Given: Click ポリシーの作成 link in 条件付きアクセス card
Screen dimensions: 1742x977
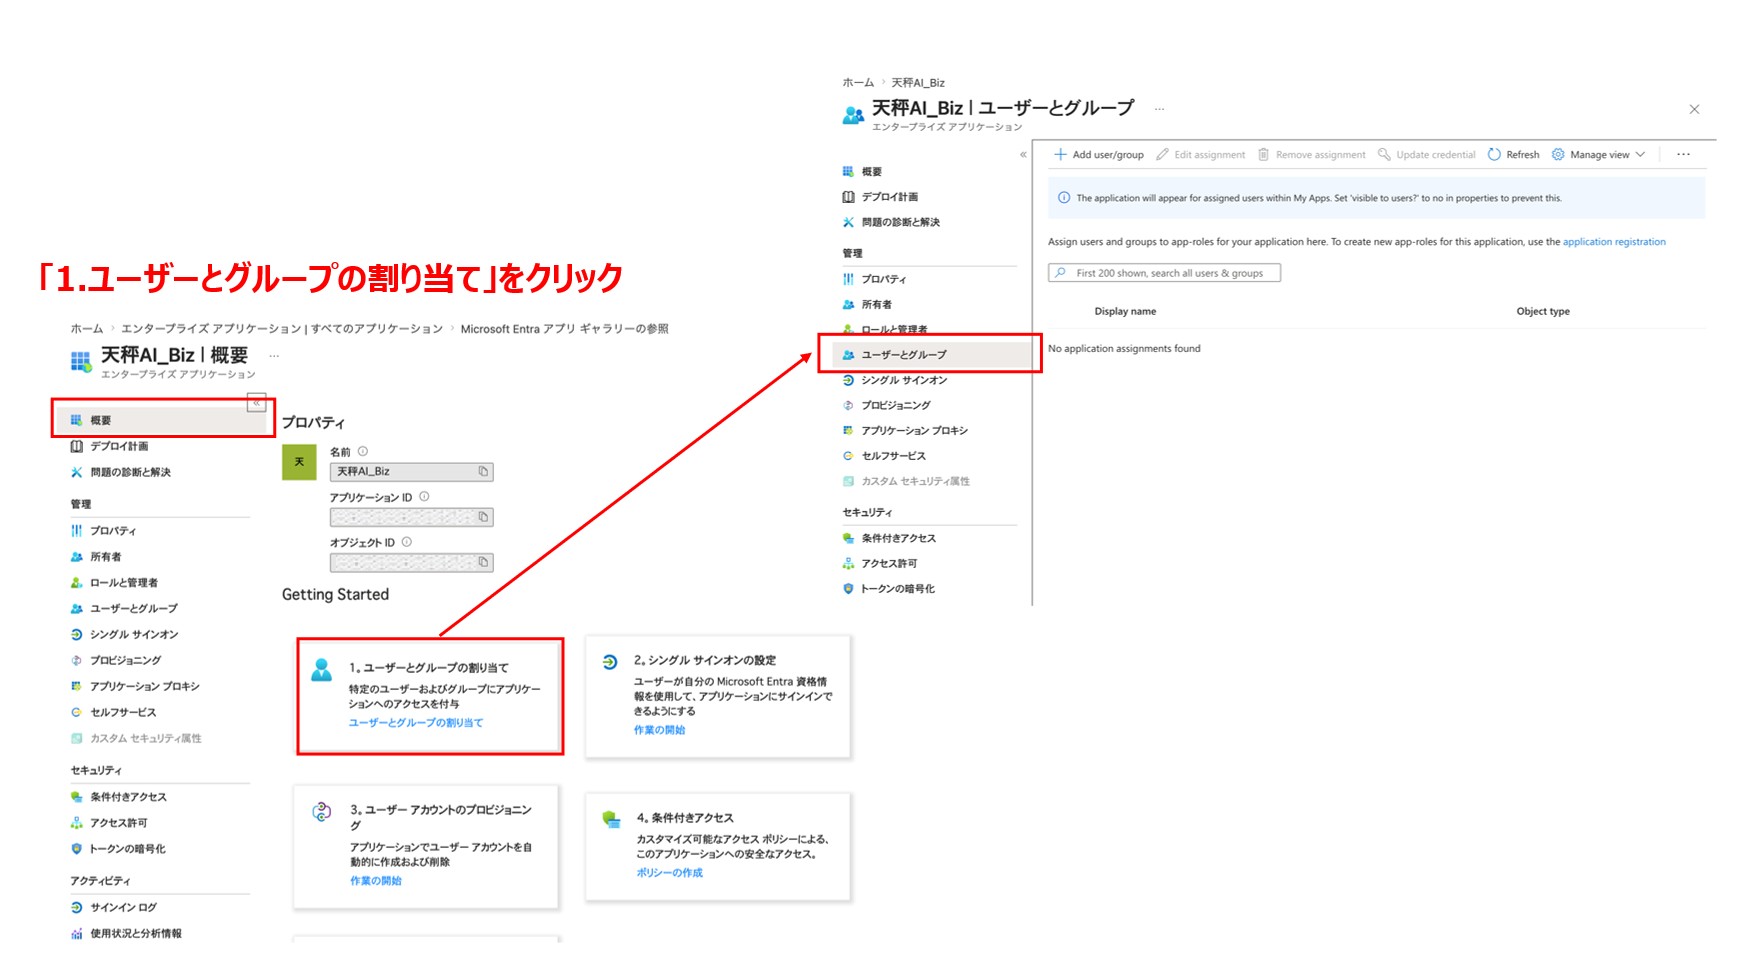Looking at the screenshot, I should [x=669, y=873].
